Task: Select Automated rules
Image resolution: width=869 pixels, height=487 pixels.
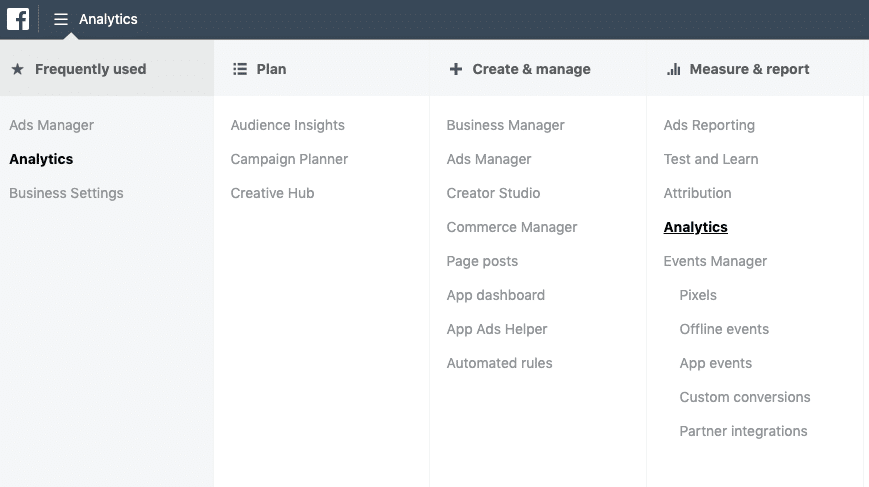Action: pyautogui.click(x=499, y=363)
